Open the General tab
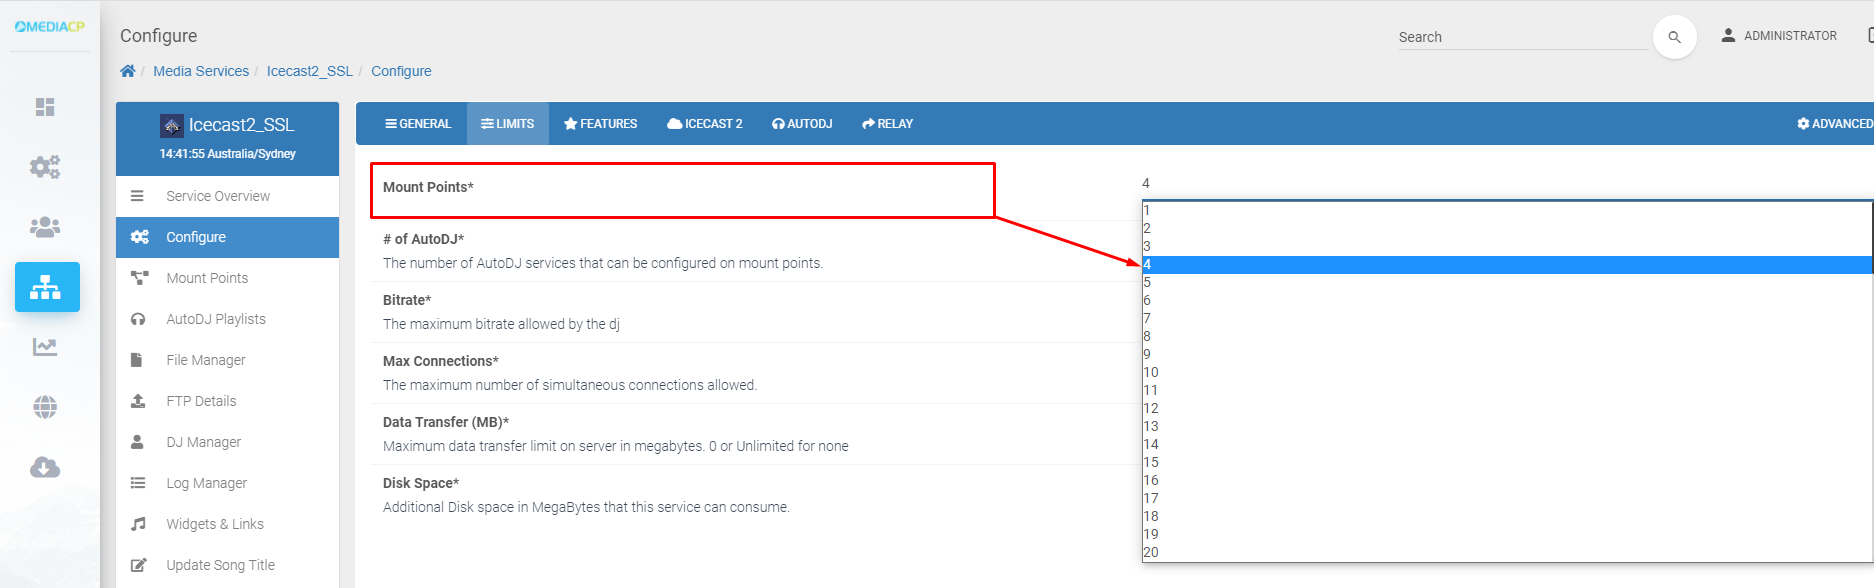The image size is (1874, 588). point(418,124)
